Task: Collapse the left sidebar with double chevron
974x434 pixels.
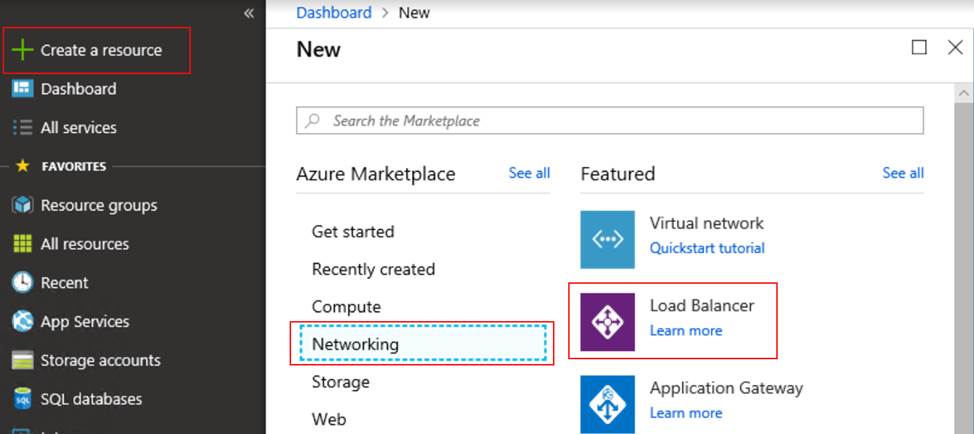Action: (x=249, y=14)
